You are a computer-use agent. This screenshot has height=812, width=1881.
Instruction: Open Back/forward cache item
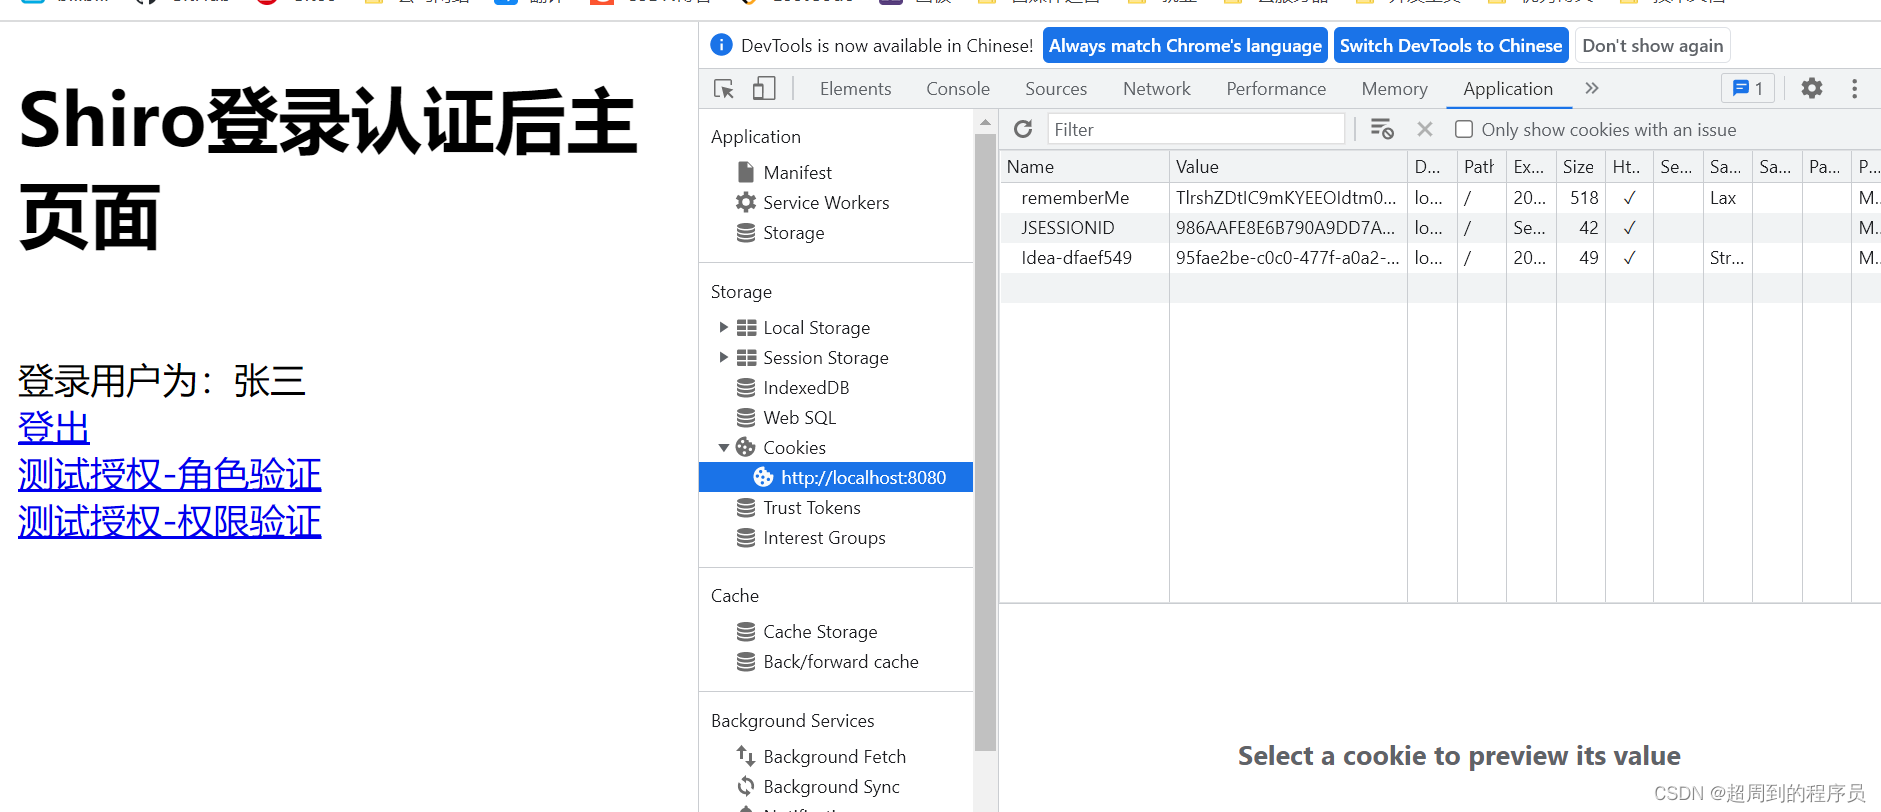(x=840, y=661)
